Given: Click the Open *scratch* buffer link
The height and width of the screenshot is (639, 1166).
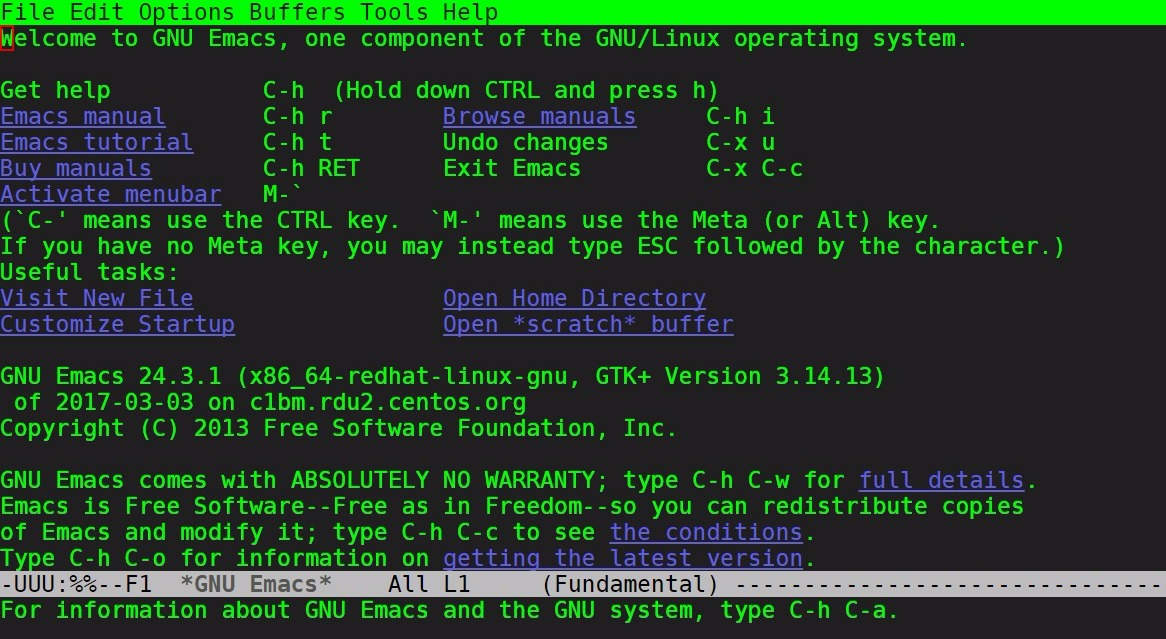Looking at the screenshot, I should tap(588, 324).
